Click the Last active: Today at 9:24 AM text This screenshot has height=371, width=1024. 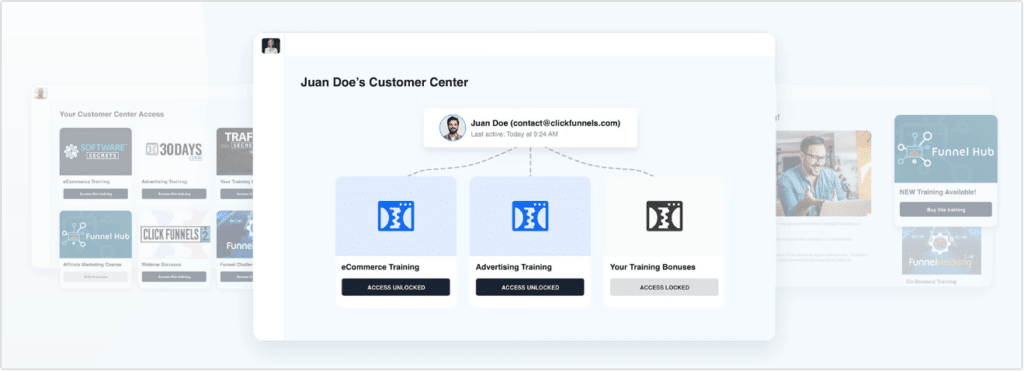coord(515,135)
